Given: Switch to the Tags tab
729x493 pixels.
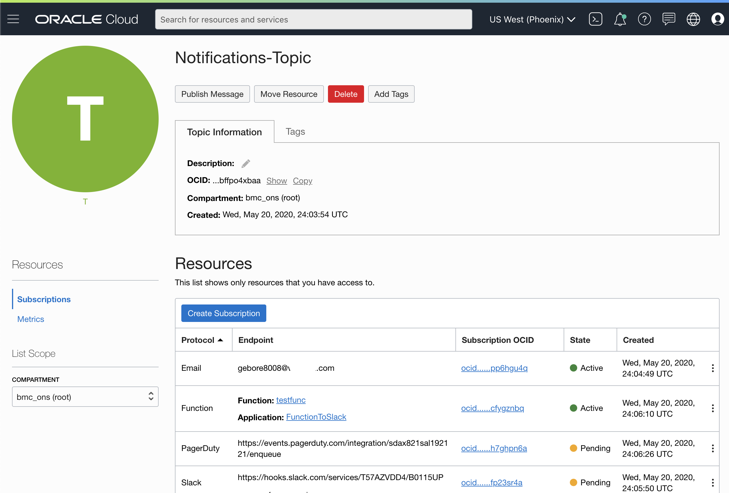Looking at the screenshot, I should (x=295, y=132).
